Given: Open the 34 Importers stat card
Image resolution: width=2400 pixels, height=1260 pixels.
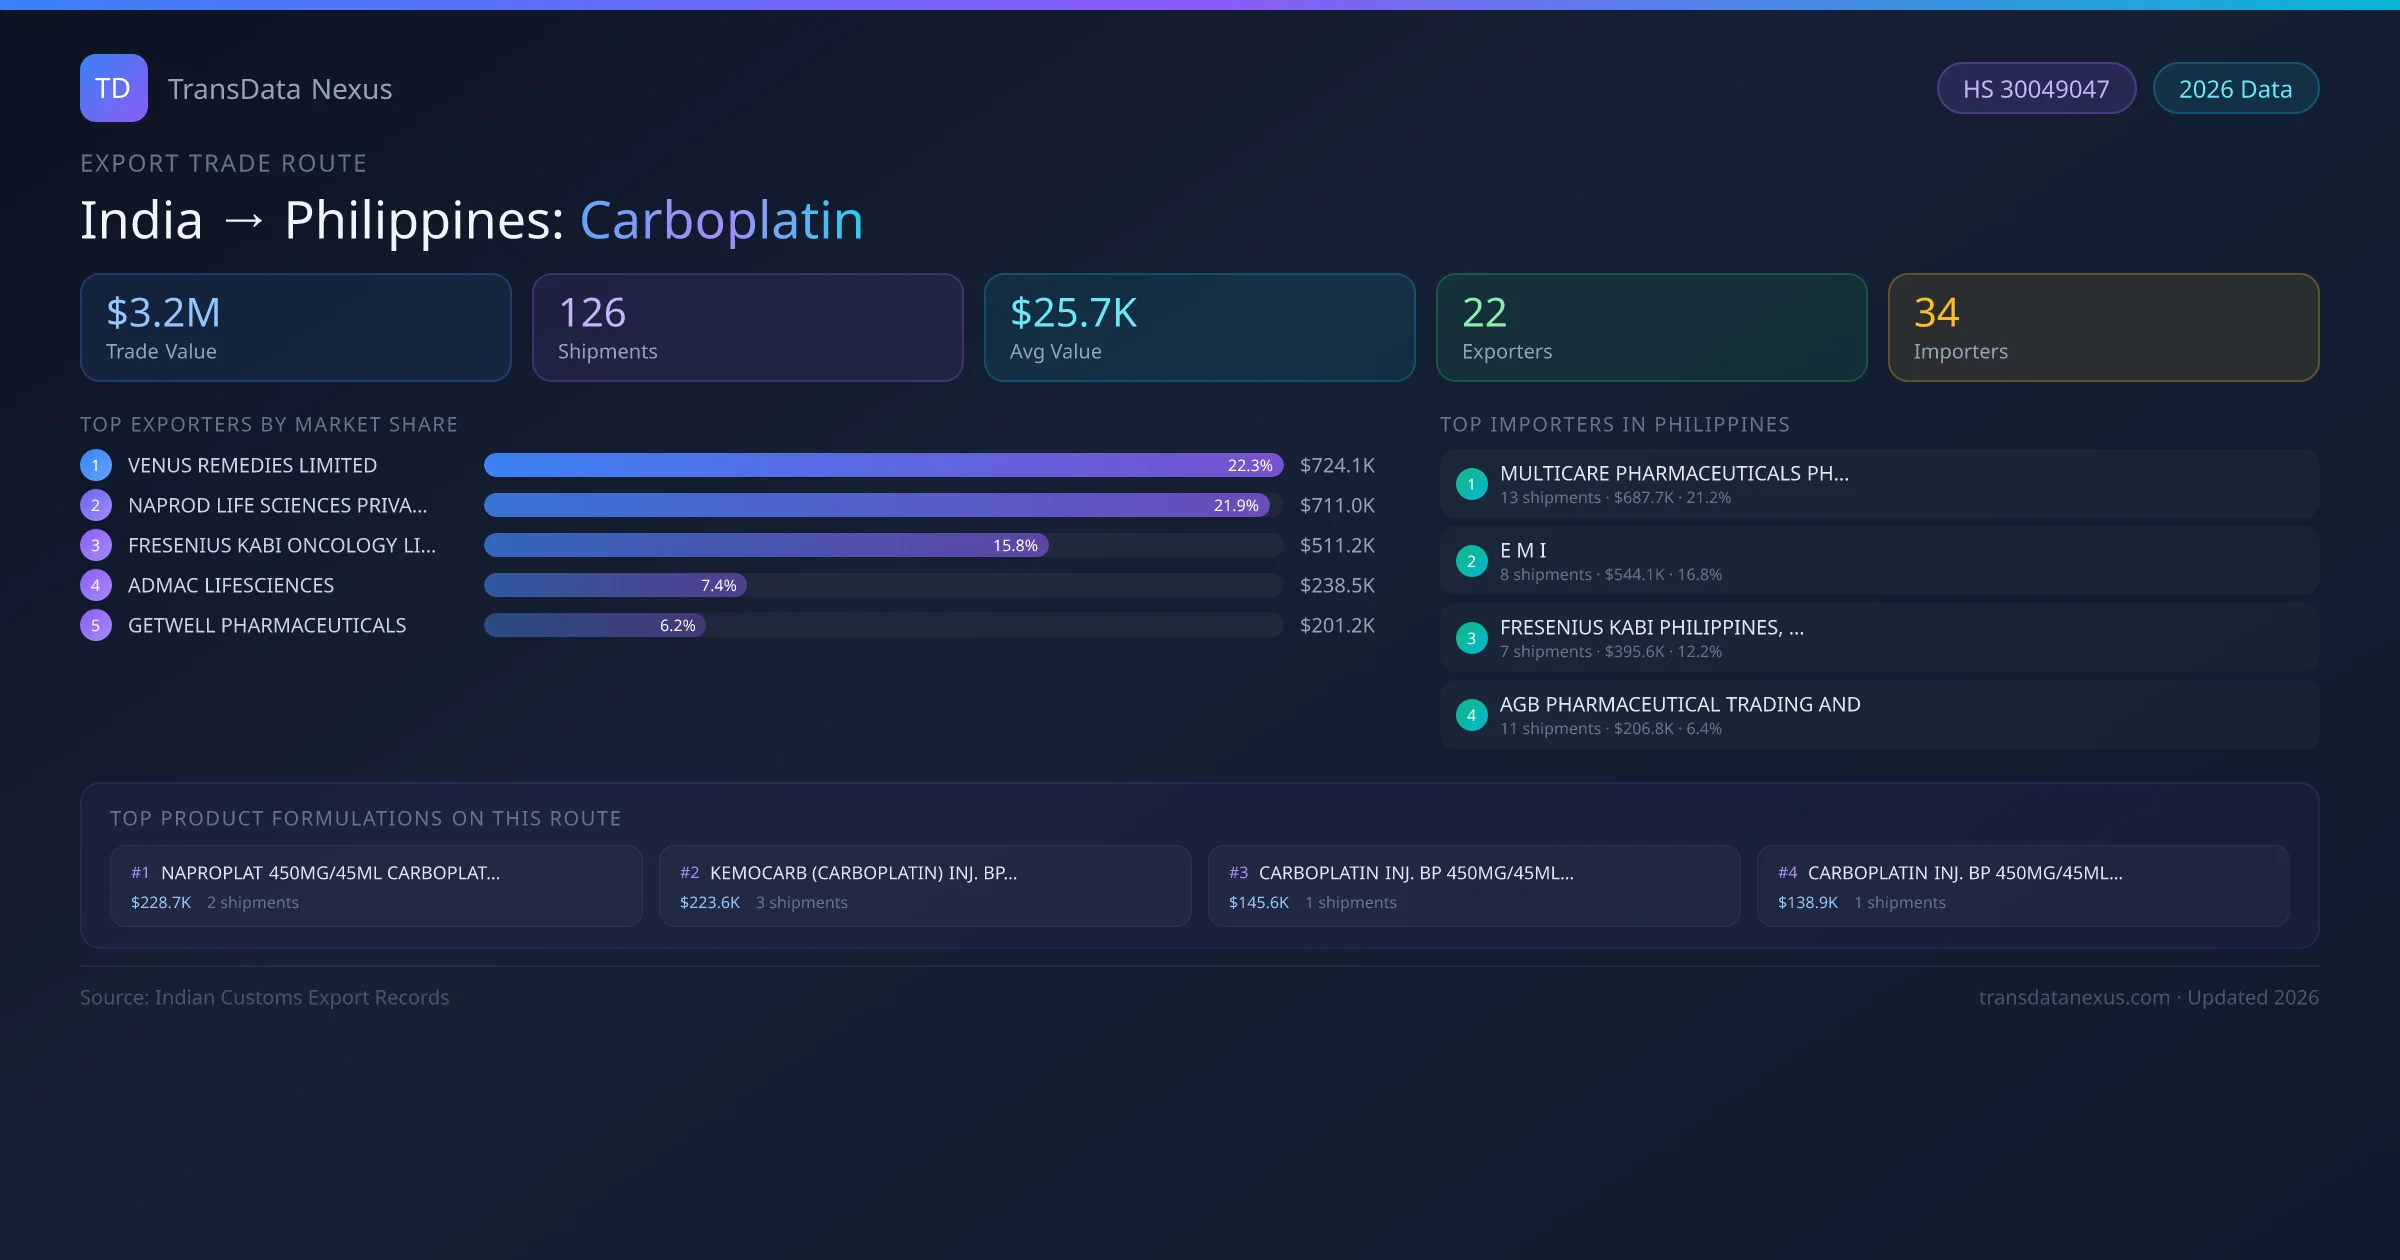Looking at the screenshot, I should 2103,327.
